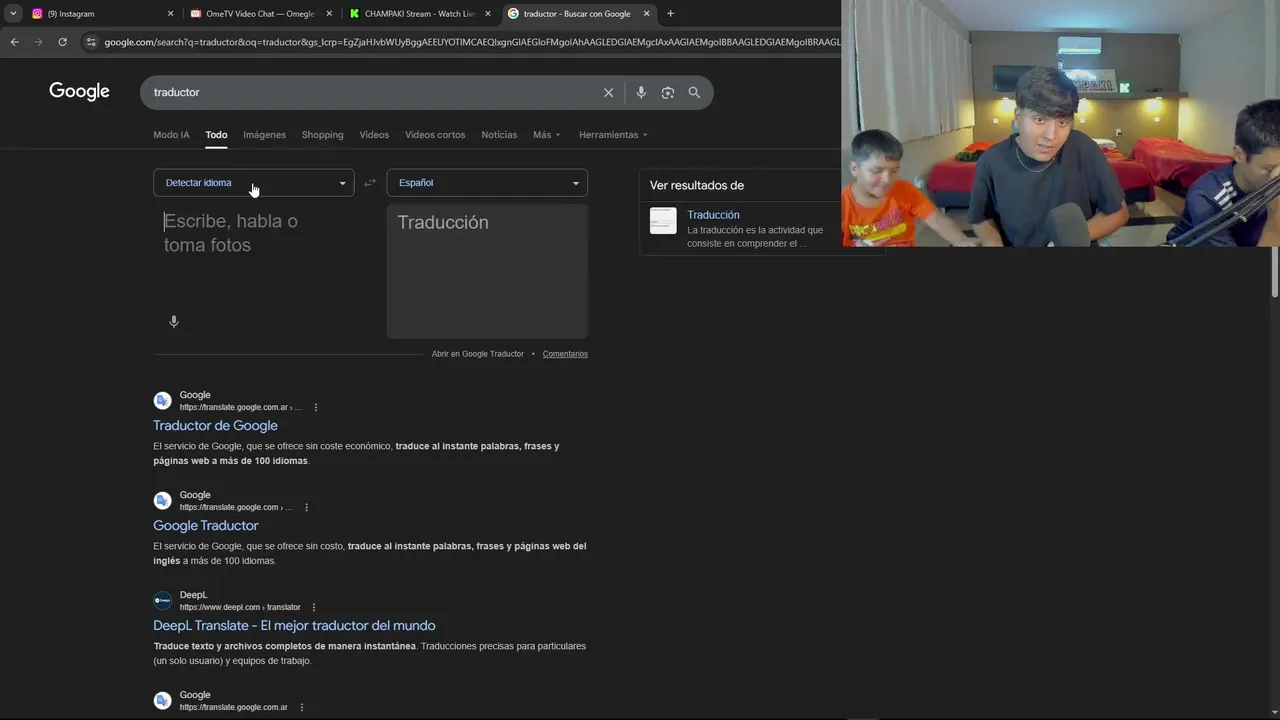Switch to CHAMPAKI Stream tab
The image size is (1280, 720).
418,14
